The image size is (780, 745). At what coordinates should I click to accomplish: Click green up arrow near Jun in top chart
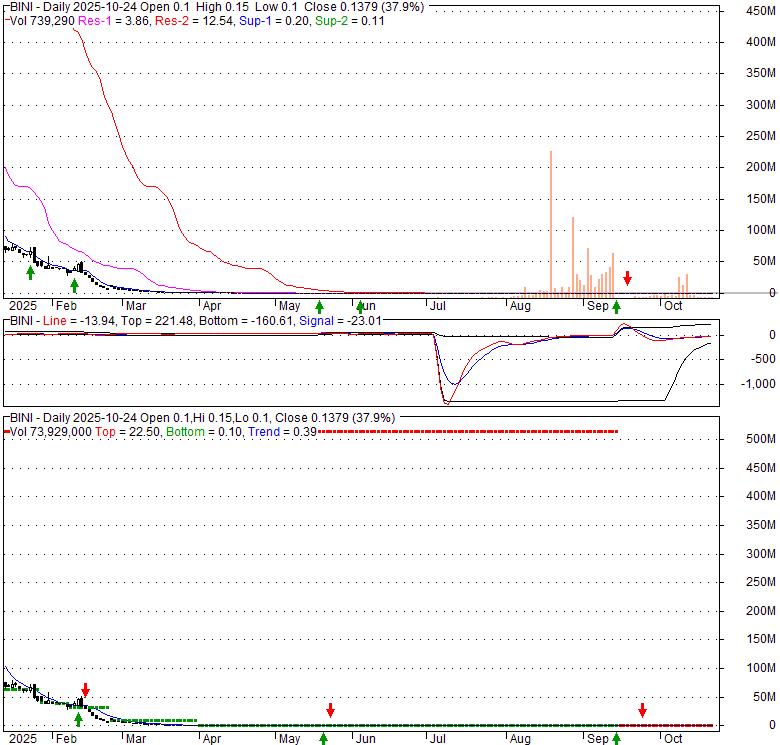pyautogui.click(x=360, y=306)
